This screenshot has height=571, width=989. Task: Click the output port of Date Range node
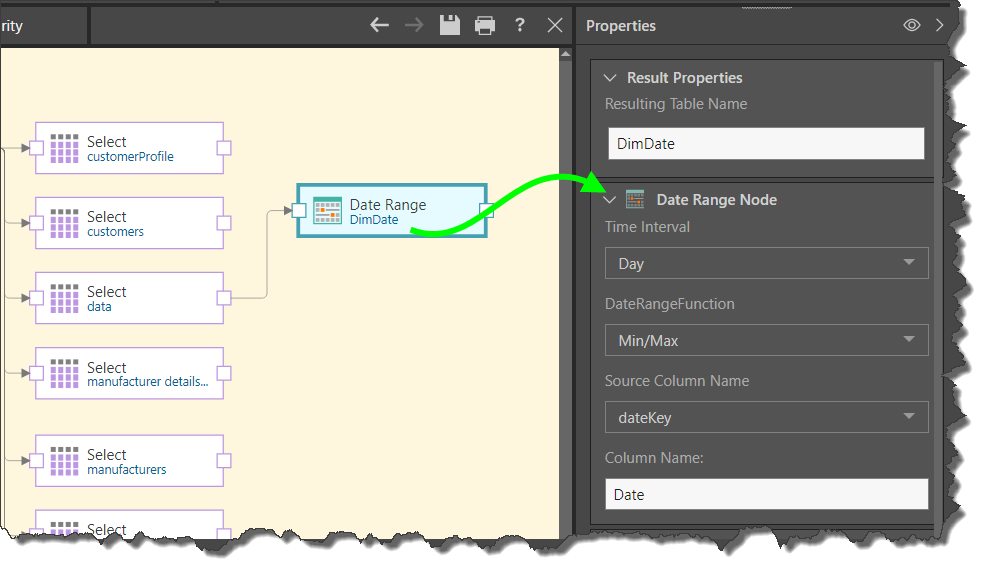point(487,210)
